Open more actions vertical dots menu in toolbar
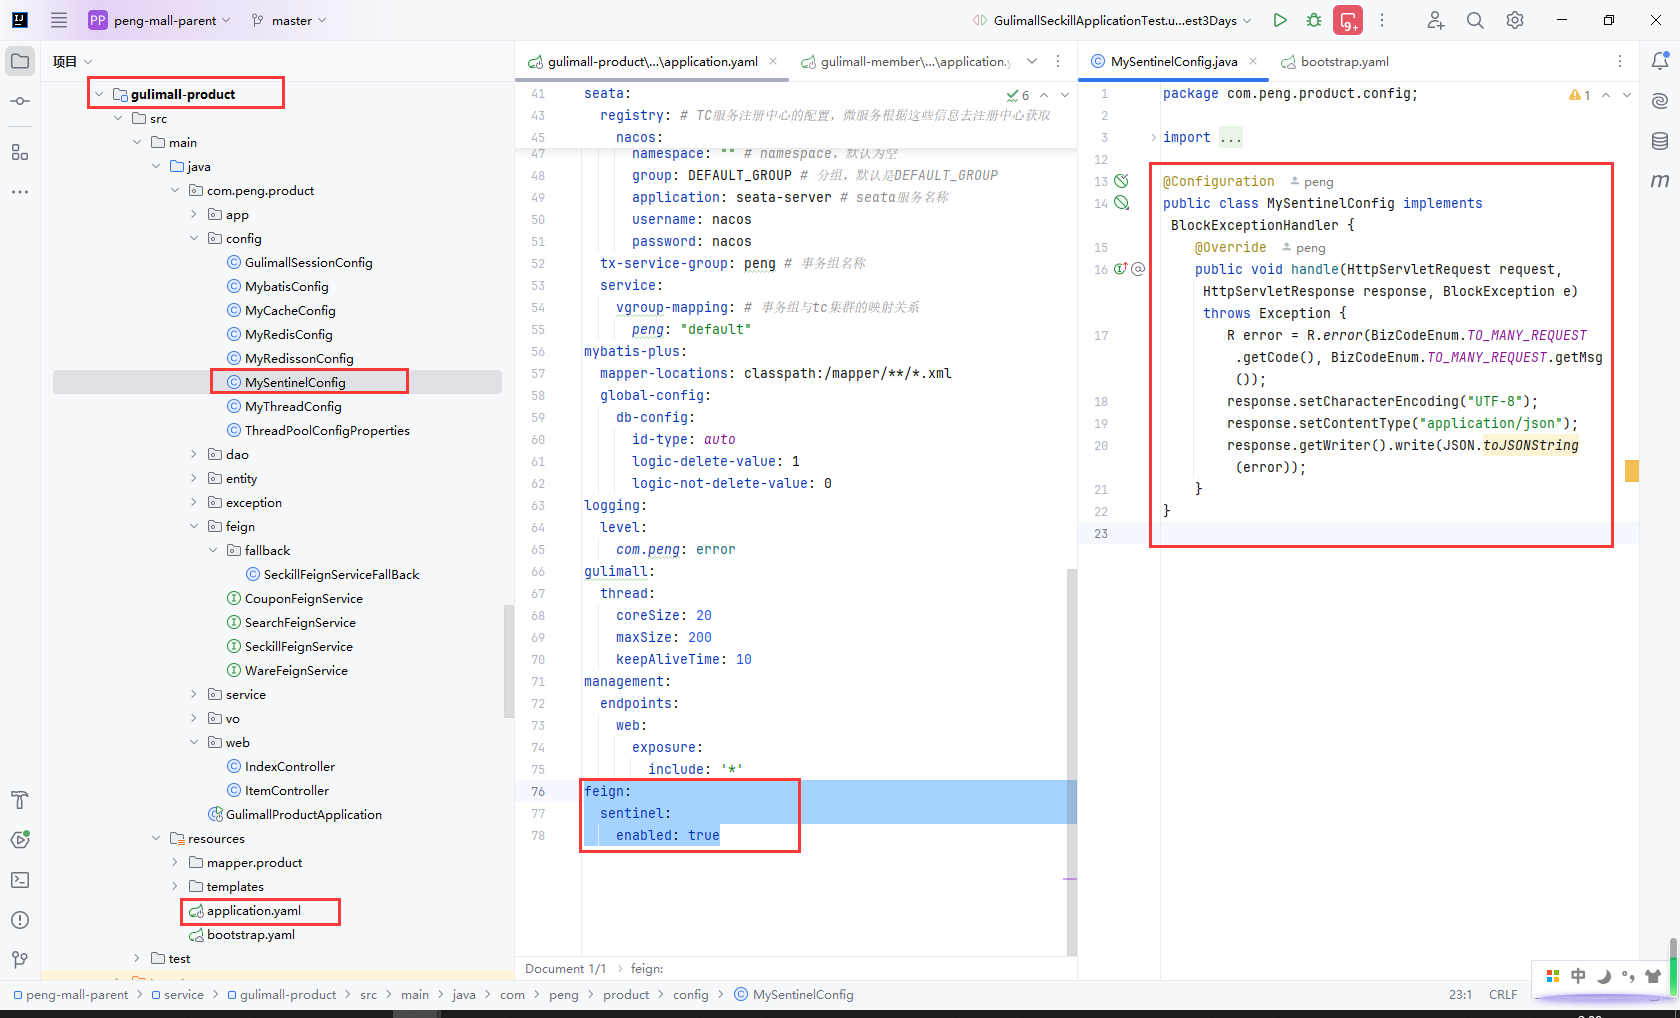This screenshot has height=1018, width=1680. (x=1382, y=20)
